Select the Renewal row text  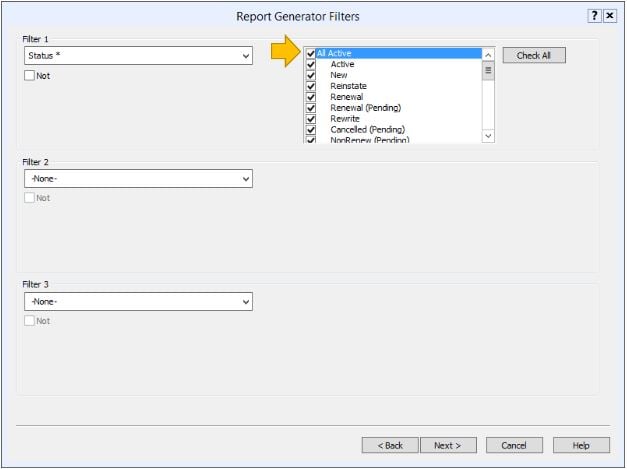click(x=347, y=97)
